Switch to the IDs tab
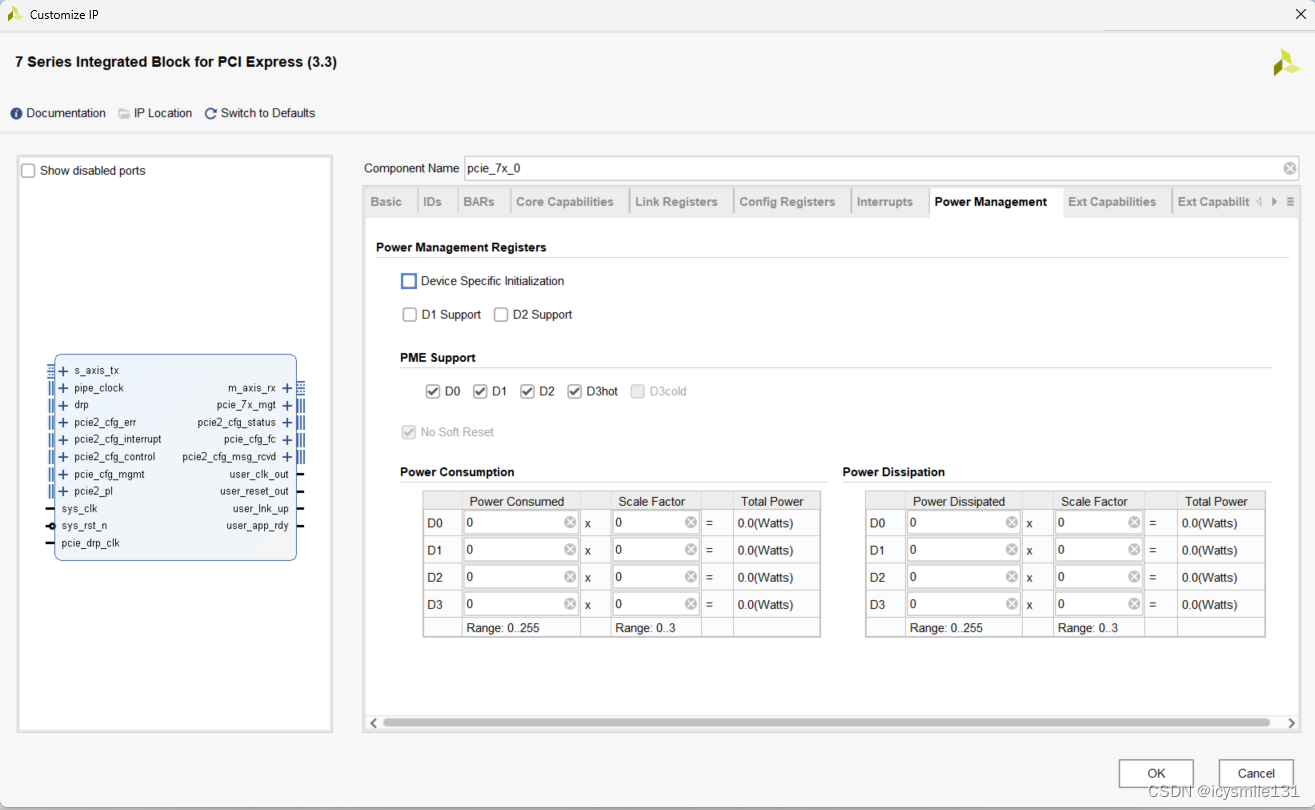The image size is (1315, 810). 432,202
